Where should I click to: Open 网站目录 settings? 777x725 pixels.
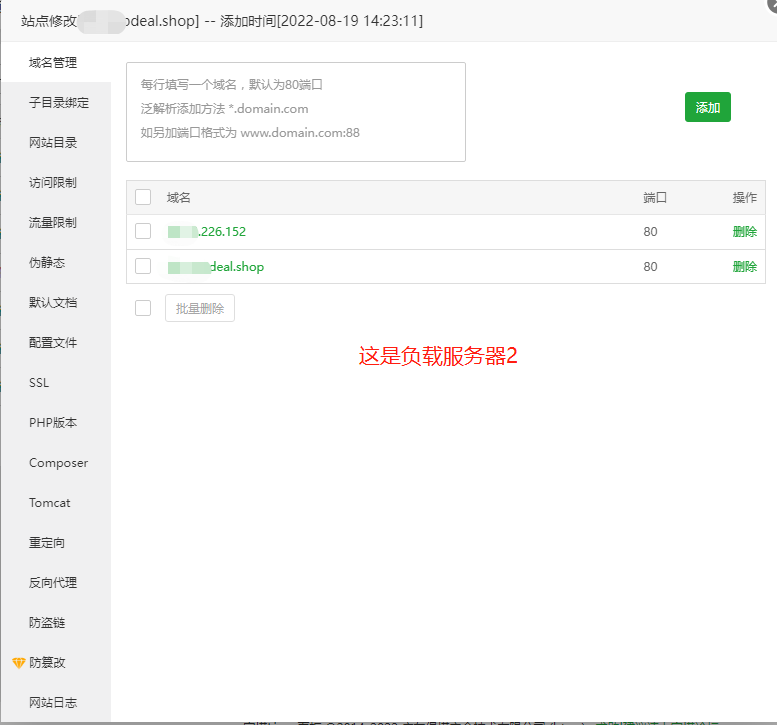point(53,143)
